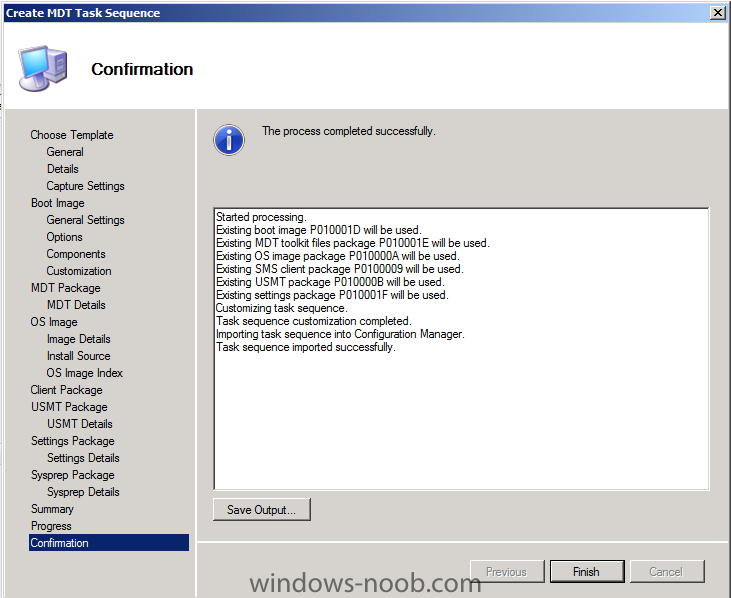Select the Progress step

tap(51, 526)
